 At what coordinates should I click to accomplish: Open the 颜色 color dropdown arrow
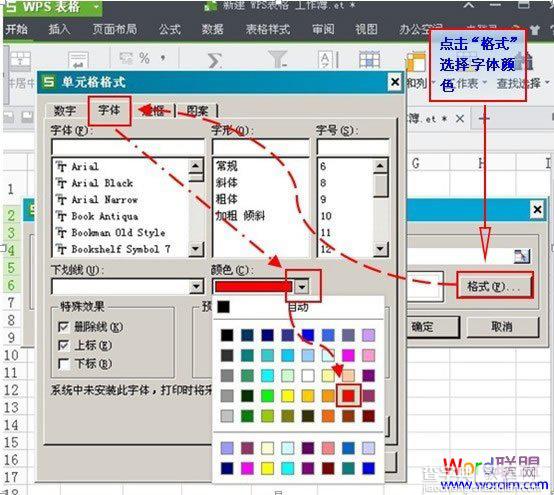(x=302, y=287)
